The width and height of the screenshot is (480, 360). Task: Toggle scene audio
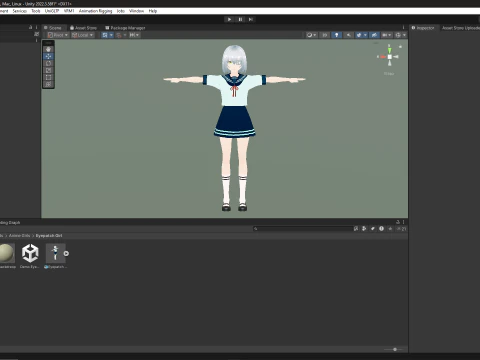click(348, 35)
